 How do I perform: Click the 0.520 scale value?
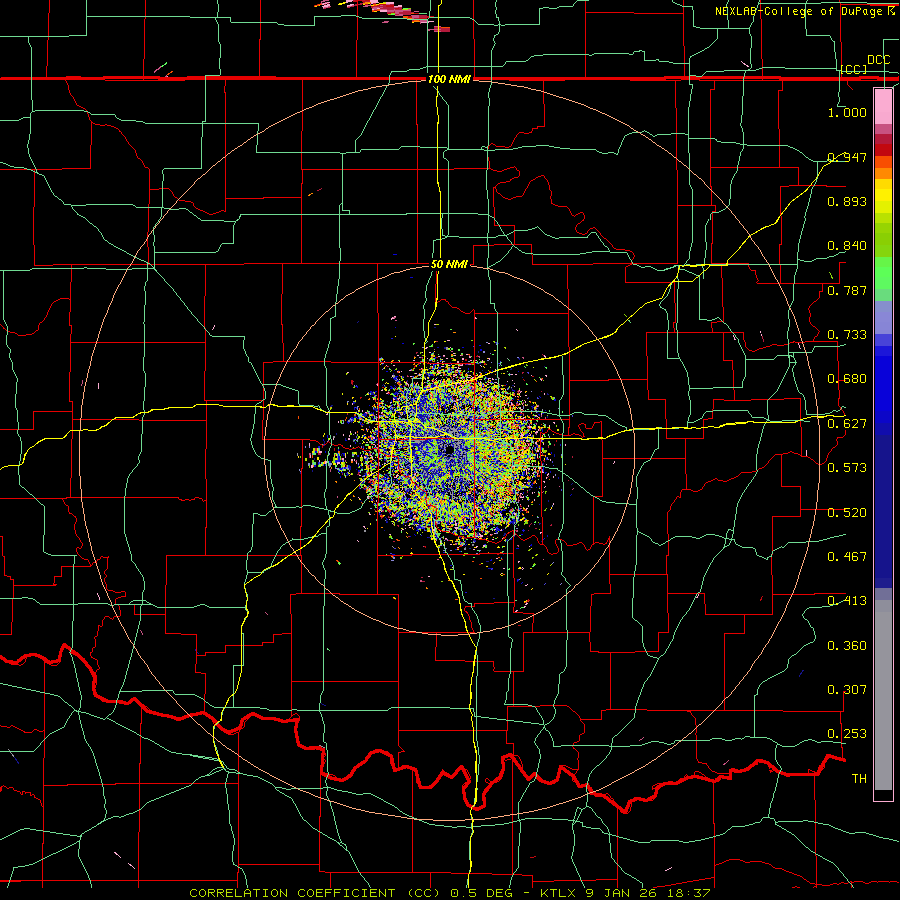[x=847, y=512]
